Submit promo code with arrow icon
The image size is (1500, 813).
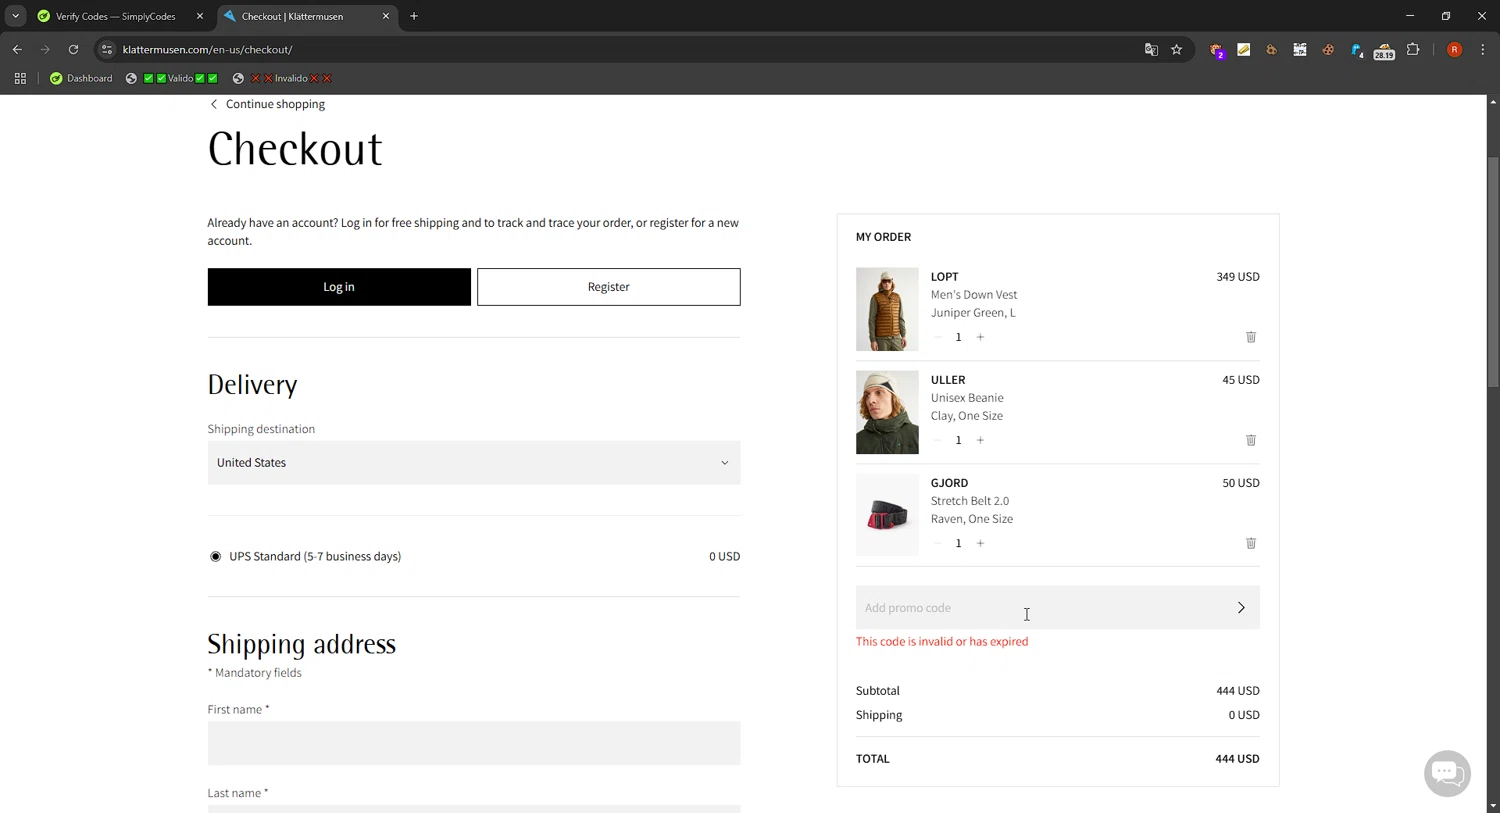click(x=1241, y=608)
